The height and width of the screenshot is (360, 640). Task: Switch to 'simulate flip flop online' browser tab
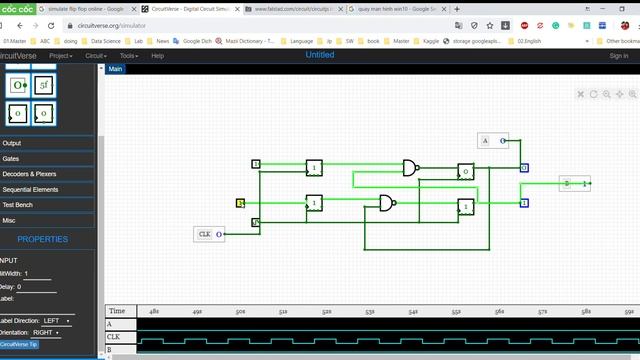coord(86,9)
